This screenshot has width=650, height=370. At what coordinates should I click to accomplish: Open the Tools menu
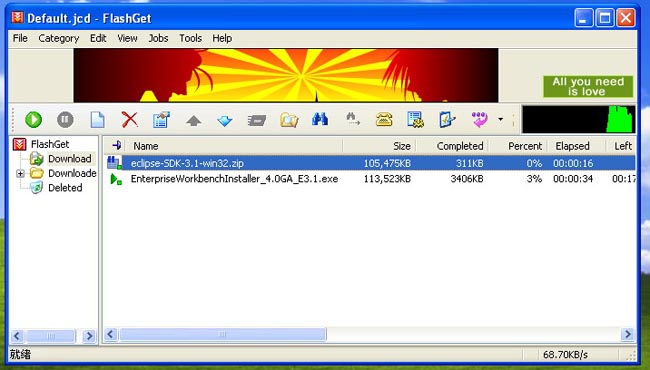point(190,38)
